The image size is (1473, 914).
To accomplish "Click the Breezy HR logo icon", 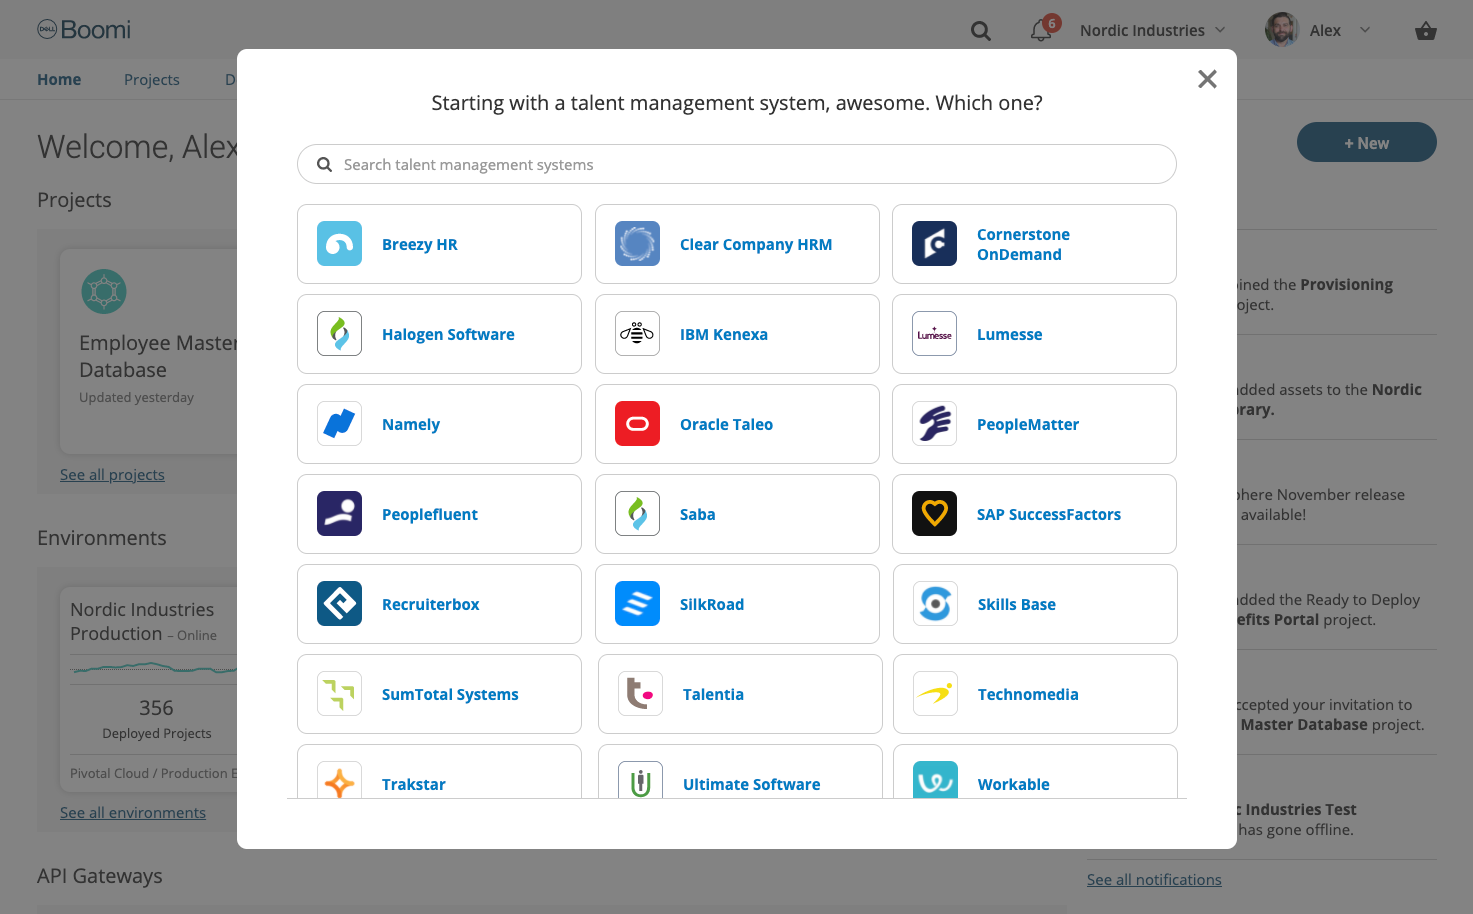I will (x=339, y=244).
